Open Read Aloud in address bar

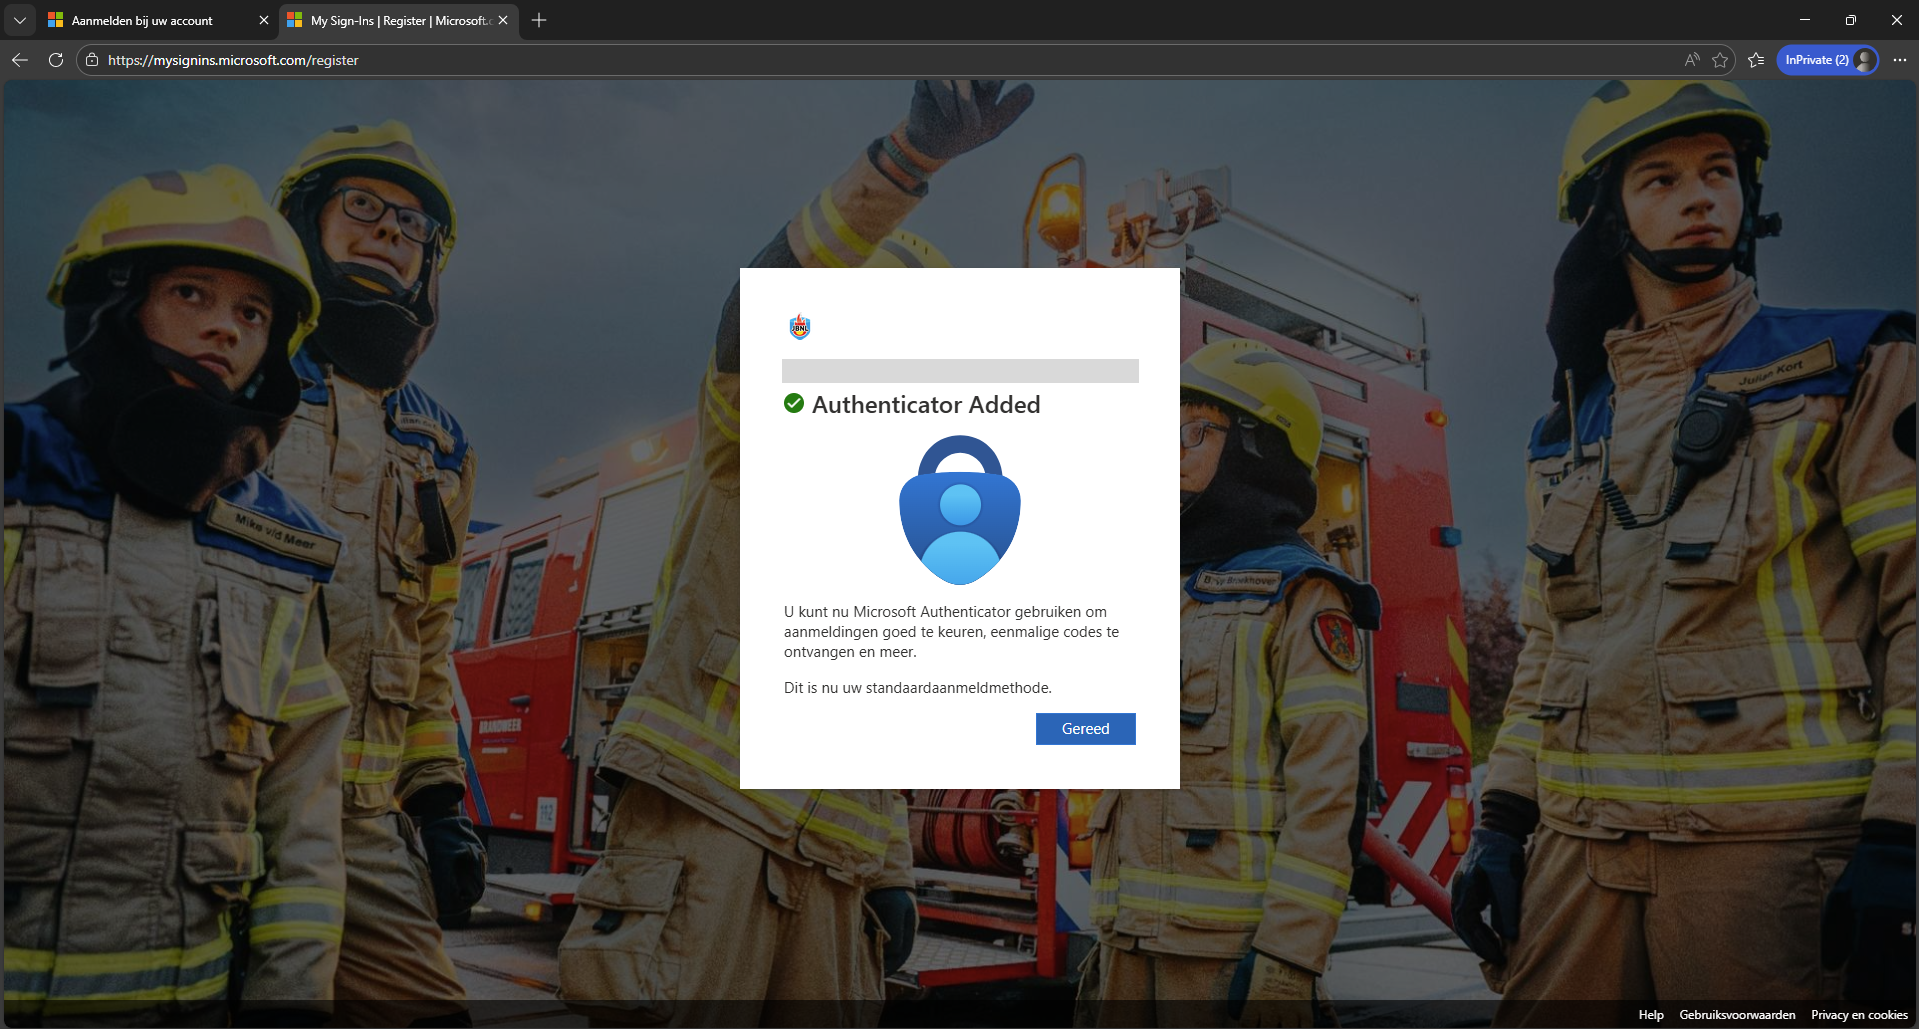point(1692,60)
